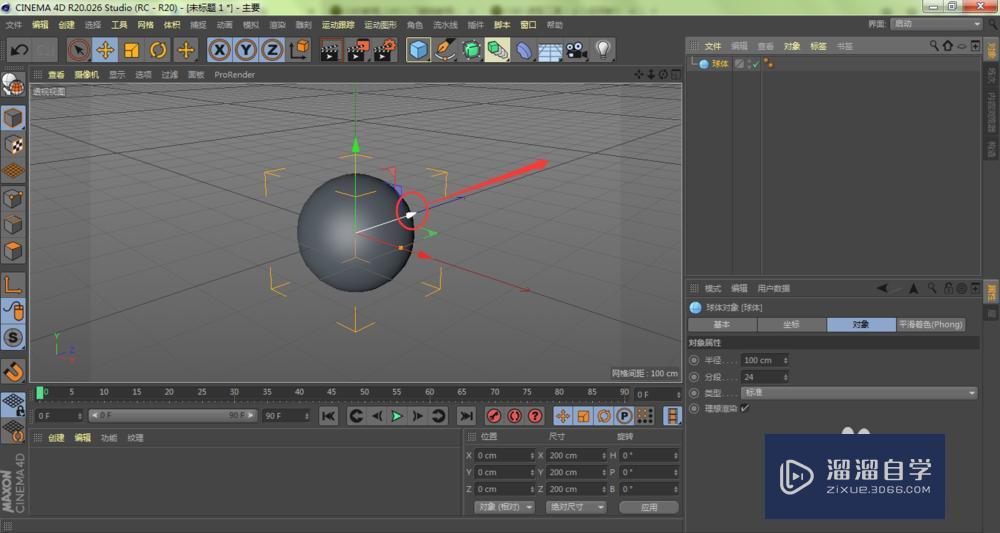Open the viewport 摄像机 menu
The width and height of the screenshot is (1000, 533).
(x=87, y=75)
